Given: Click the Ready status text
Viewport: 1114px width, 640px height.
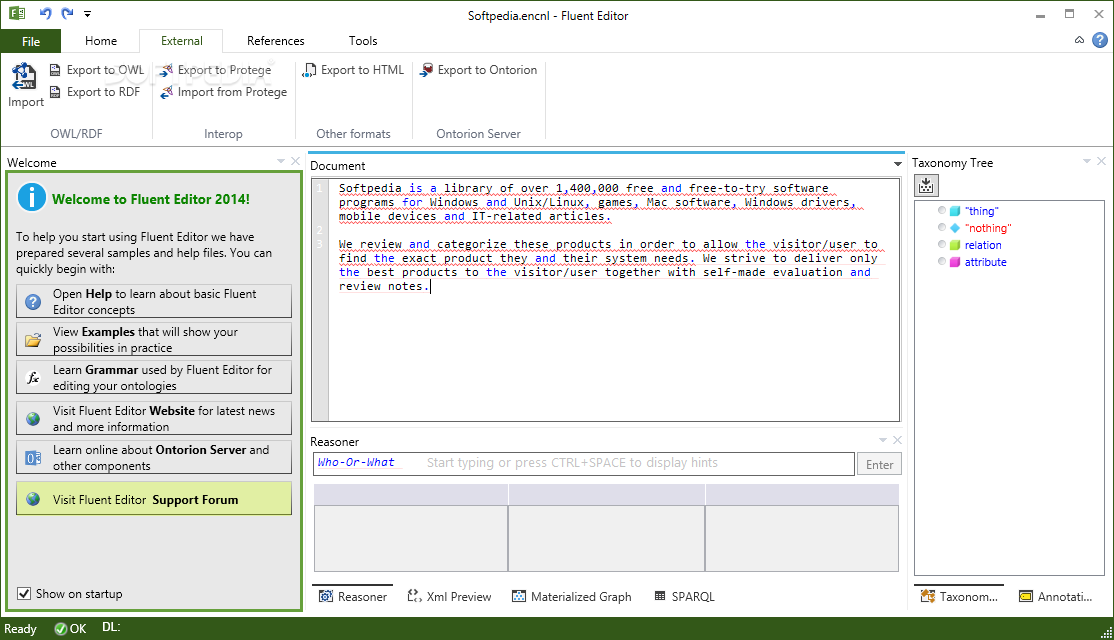Looking at the screenshot, I should 20,629.
